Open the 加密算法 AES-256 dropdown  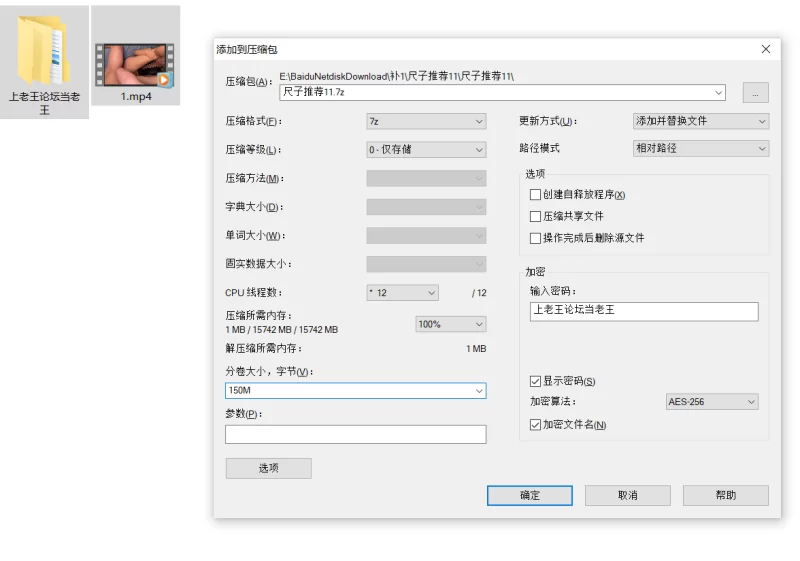712,402
